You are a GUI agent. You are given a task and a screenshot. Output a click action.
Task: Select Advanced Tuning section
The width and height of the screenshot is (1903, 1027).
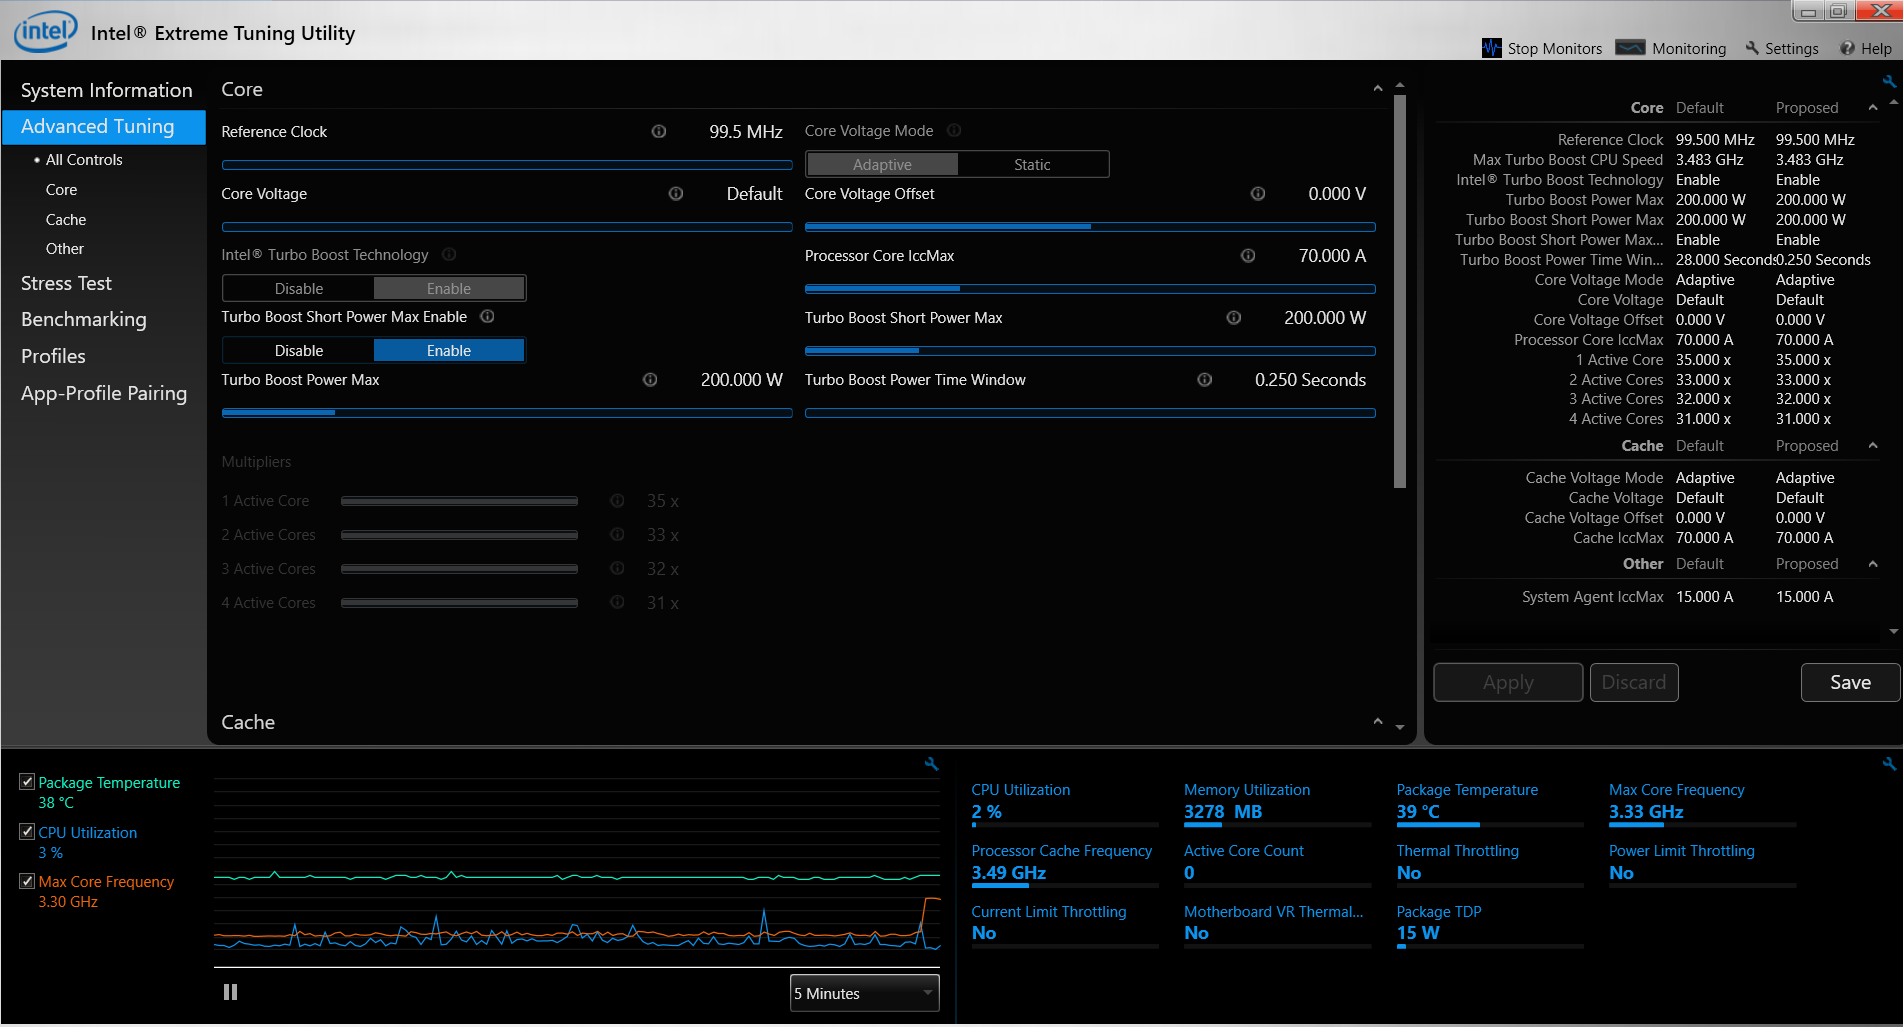pos(104,127)
